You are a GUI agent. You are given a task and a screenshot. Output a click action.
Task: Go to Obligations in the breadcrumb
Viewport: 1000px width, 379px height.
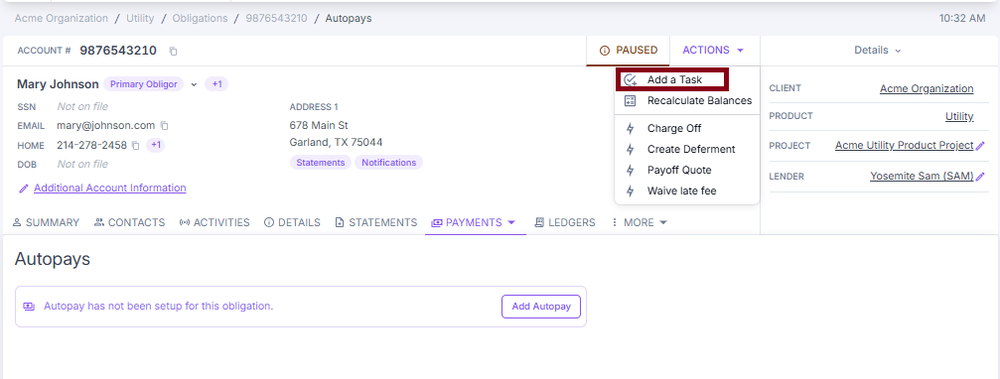[200, 19]
